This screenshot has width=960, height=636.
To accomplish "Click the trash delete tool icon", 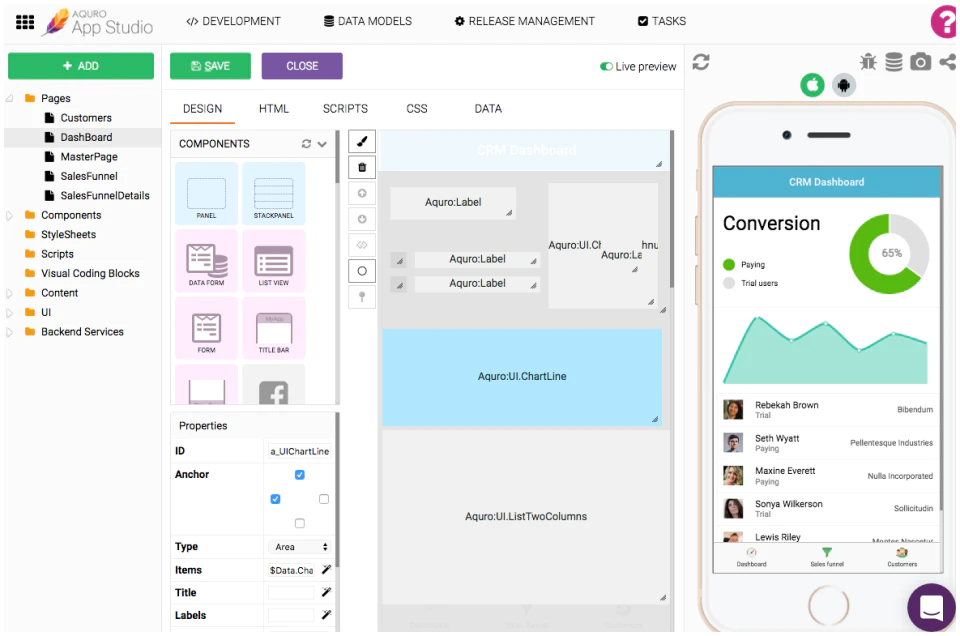I will pos(362,167).
